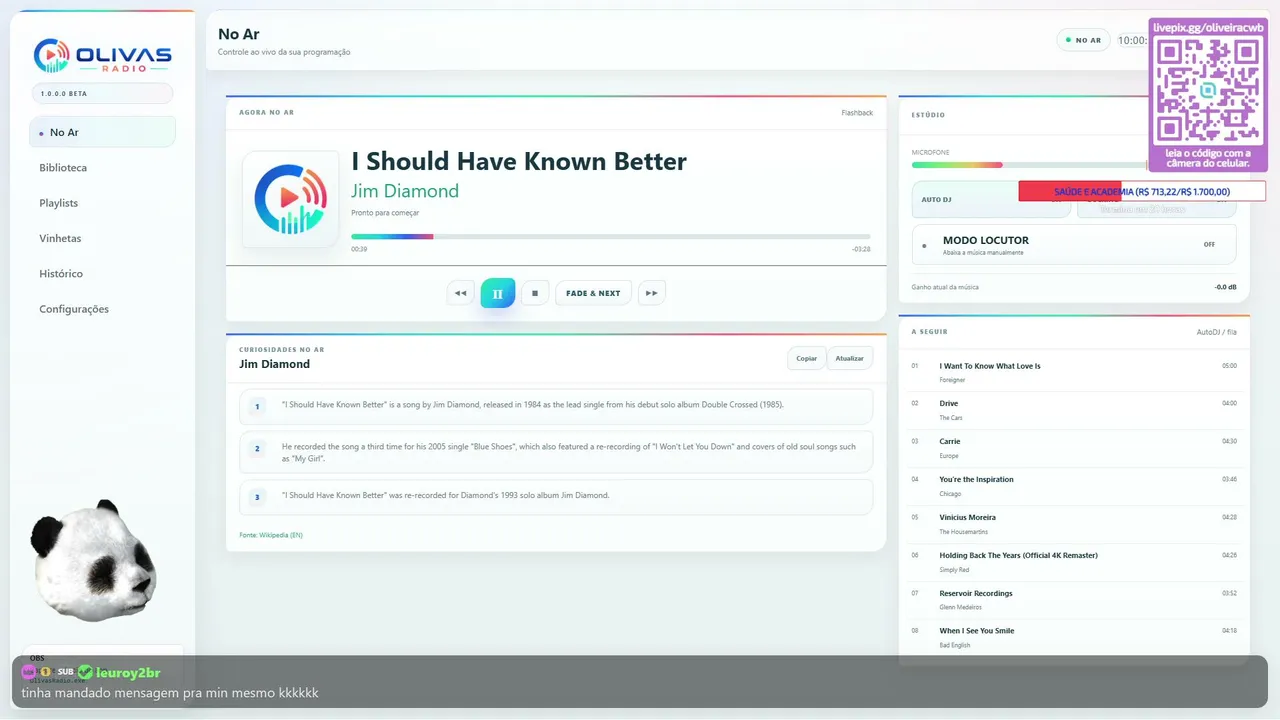Select queued song Reservoir Recordings
This screenshot has height=720, width=1280.
tap(1074, 600)
